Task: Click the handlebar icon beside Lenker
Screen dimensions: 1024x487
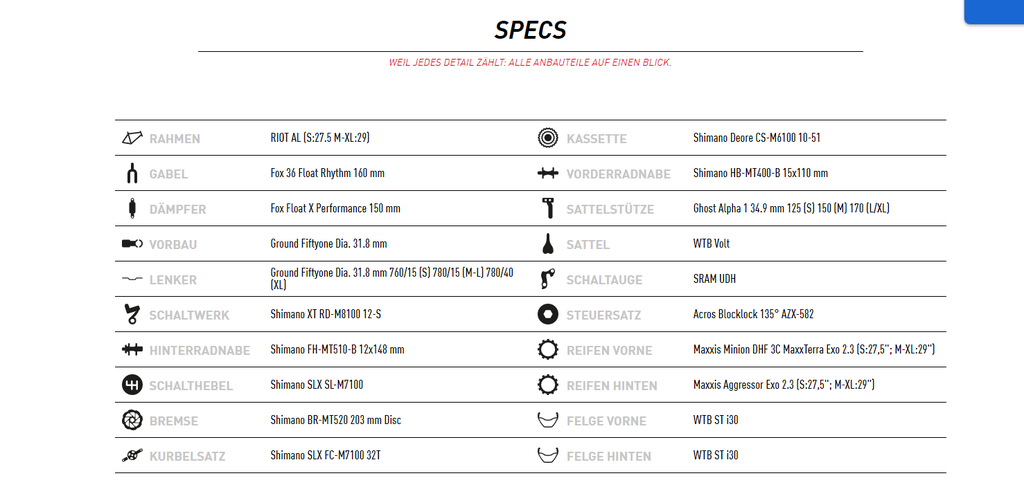Action: click(x=132, y=279)
